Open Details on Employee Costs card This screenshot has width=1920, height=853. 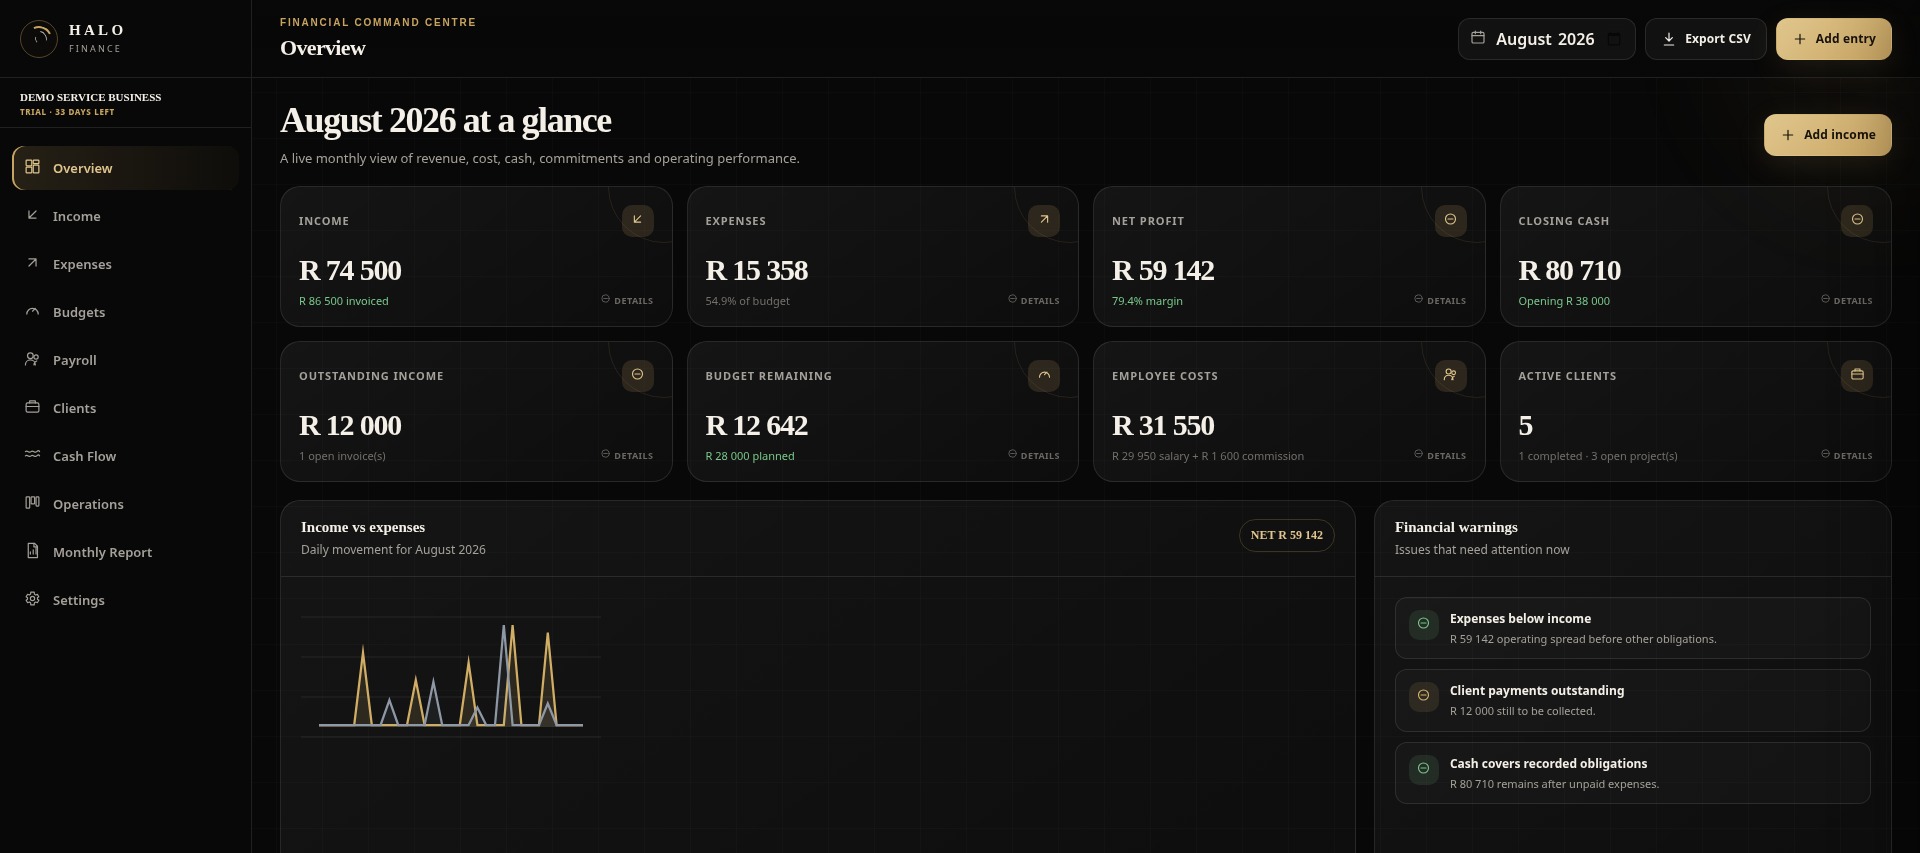click(x=1440, y=455)
